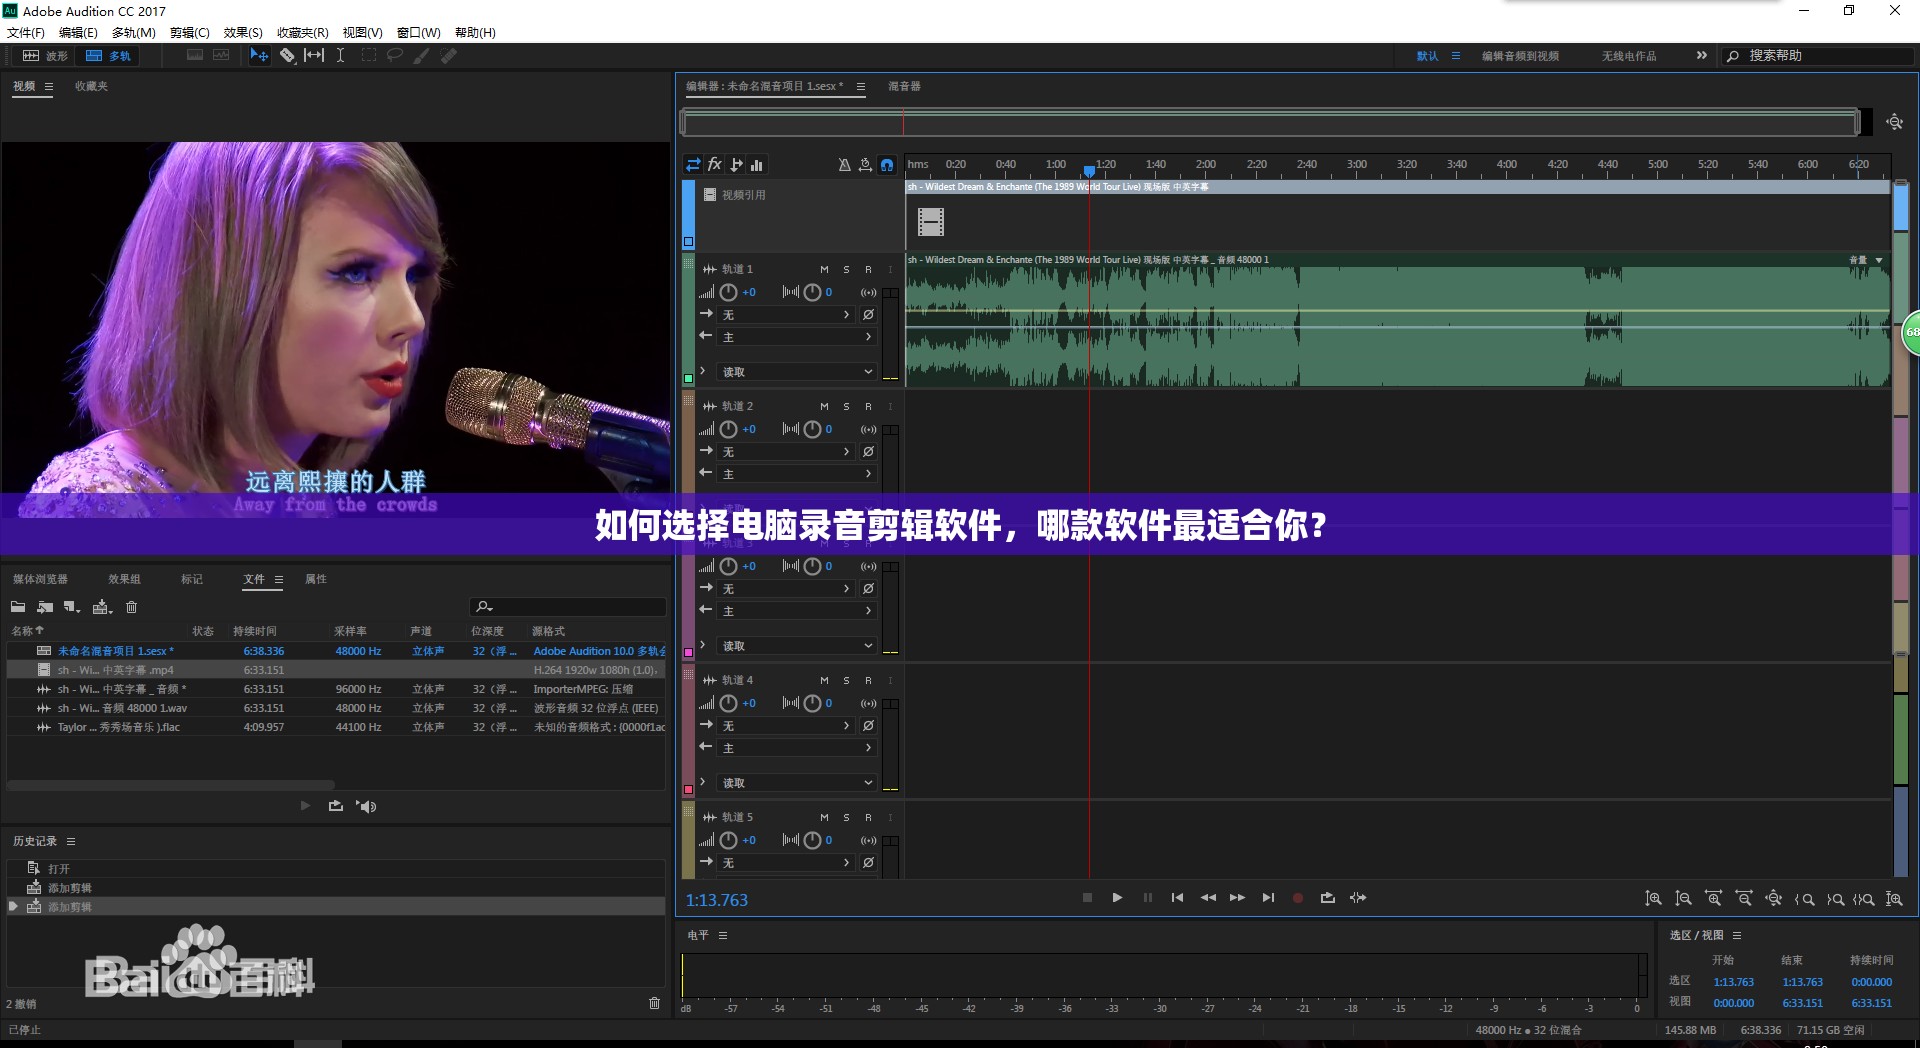This screenshot has width=1920, height=1048.
Task: Import file icon in Files panel
Action: pos(45,607)
